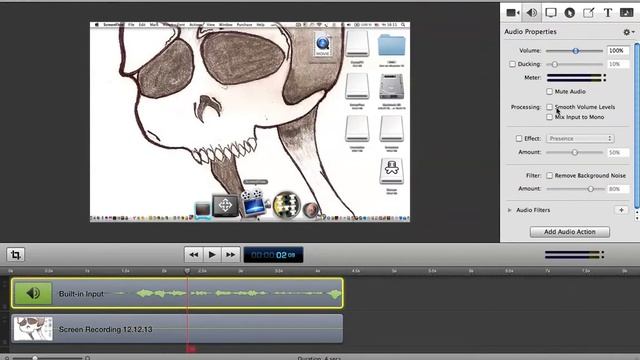
Task: Open the Media Library tab icon
Action: click(x=627, y=13)
